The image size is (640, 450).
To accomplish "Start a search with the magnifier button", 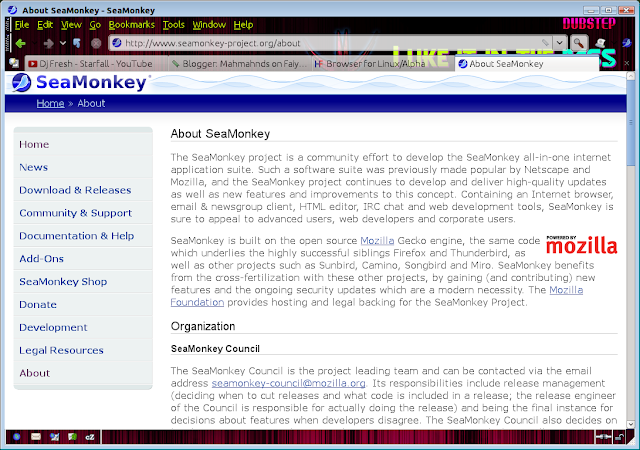I will tap(579, 42).
